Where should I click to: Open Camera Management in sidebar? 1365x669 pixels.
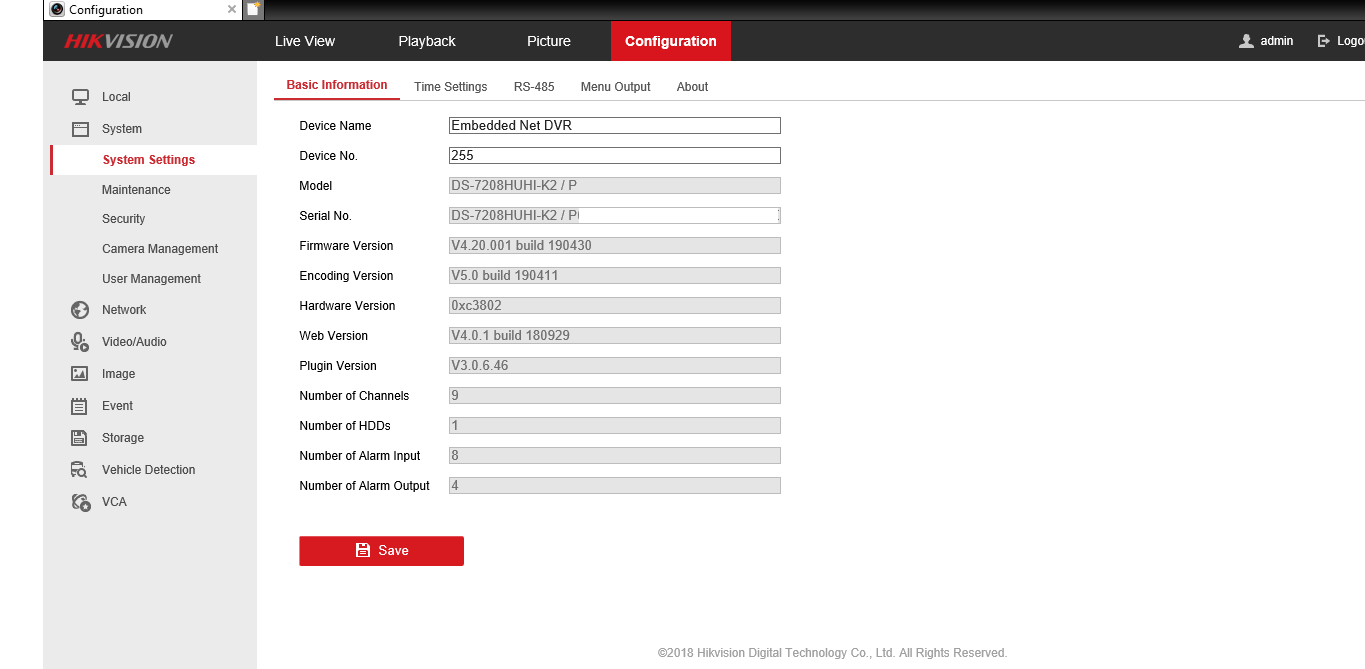(x=160, y=249)
